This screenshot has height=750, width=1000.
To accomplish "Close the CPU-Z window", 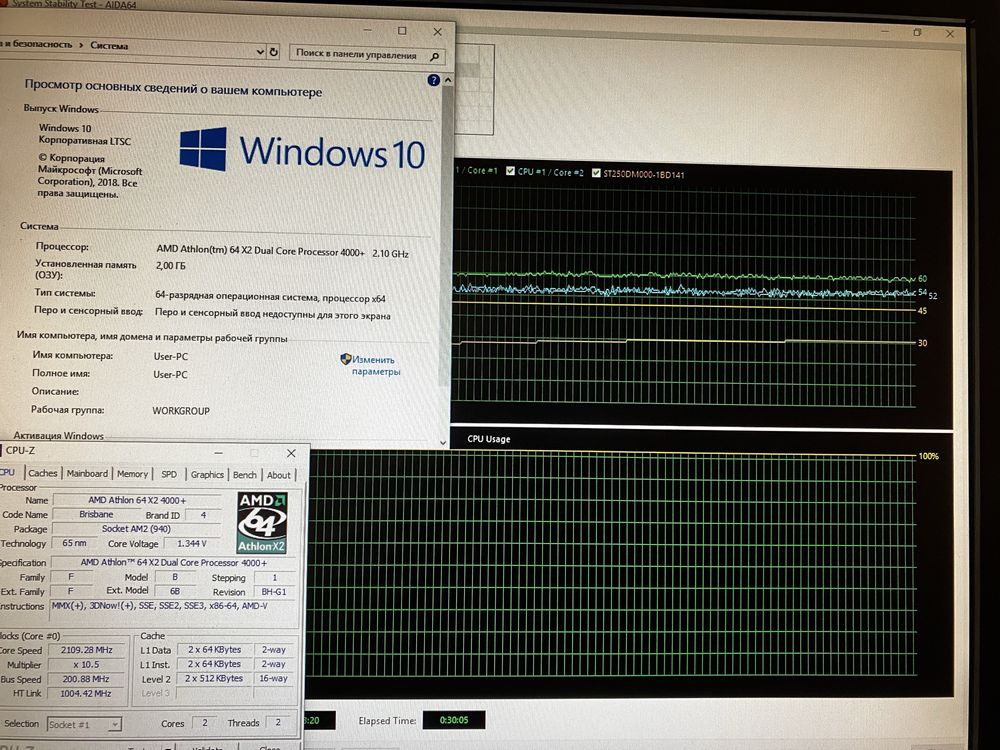I will tap(291, 453).
